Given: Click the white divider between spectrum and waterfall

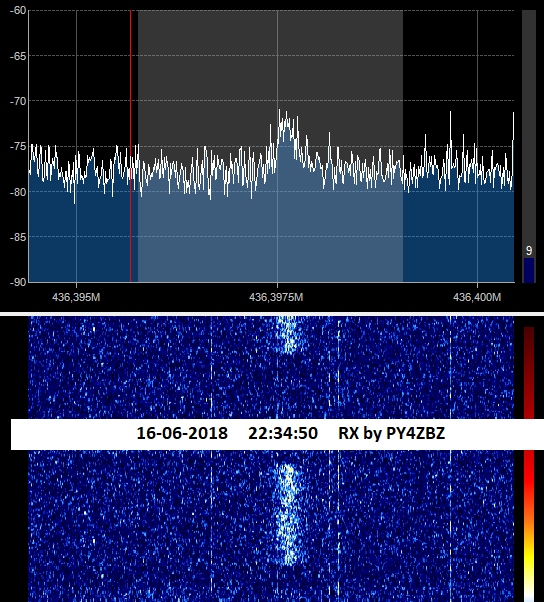Looking at the screenshot, I should click(x=272, y=314).
